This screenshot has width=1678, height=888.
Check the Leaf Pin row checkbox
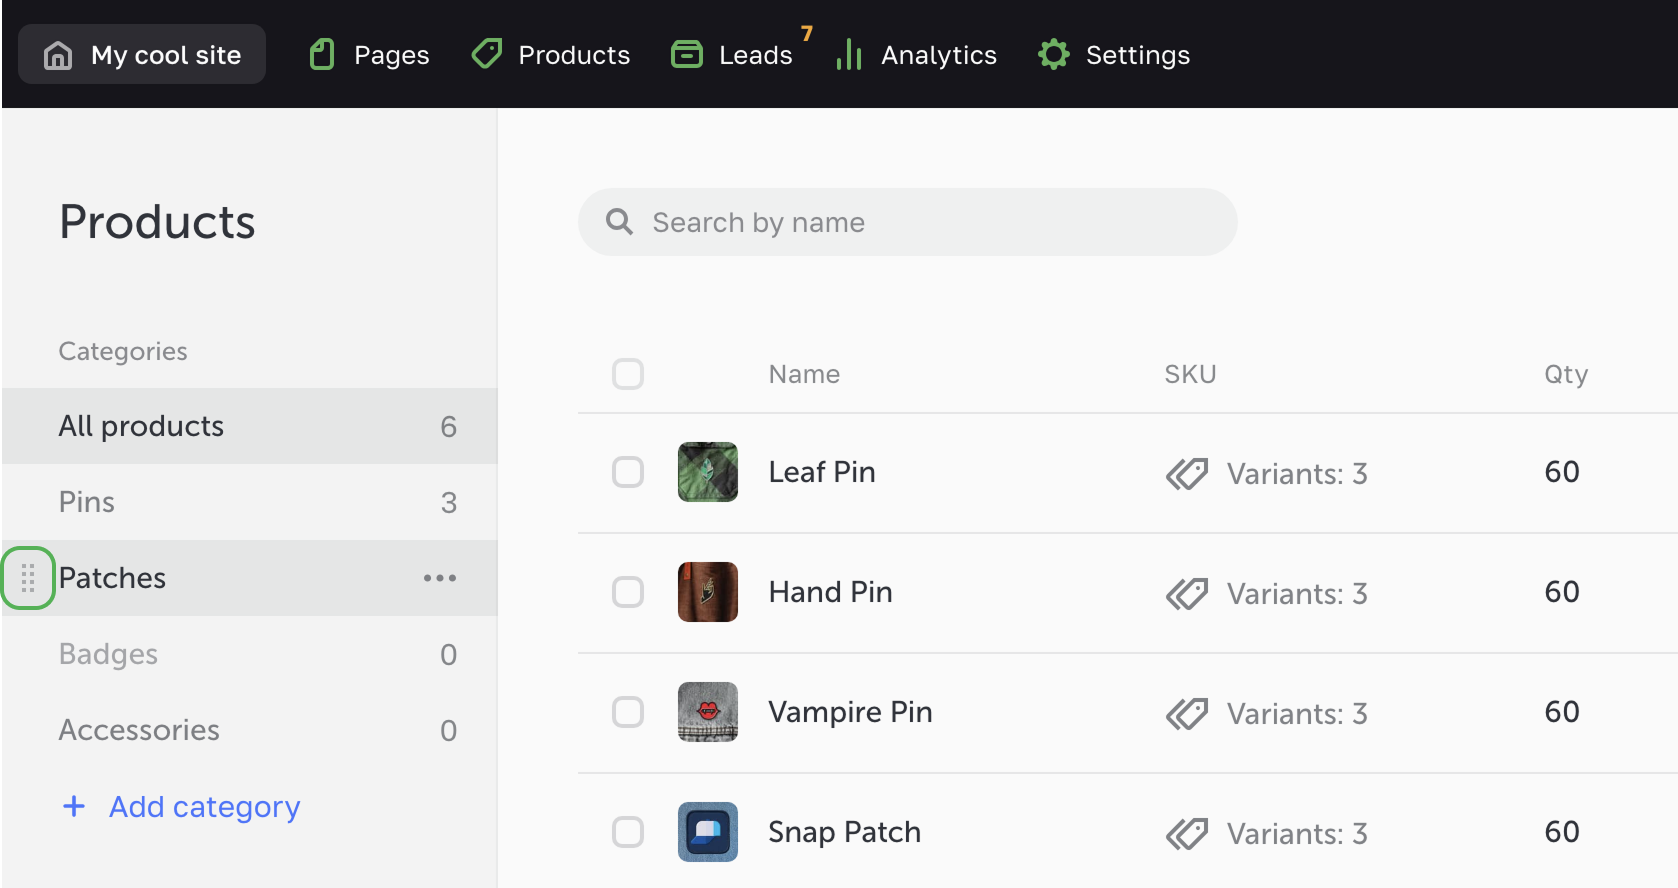[628, 472]
